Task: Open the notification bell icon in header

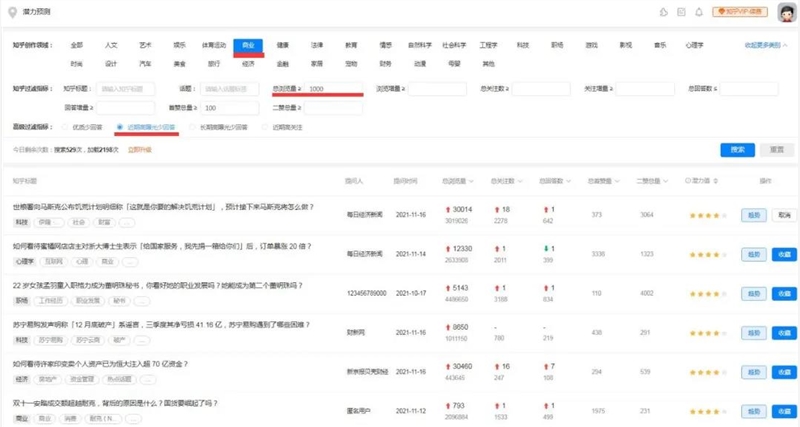Action: coord(698,12)
